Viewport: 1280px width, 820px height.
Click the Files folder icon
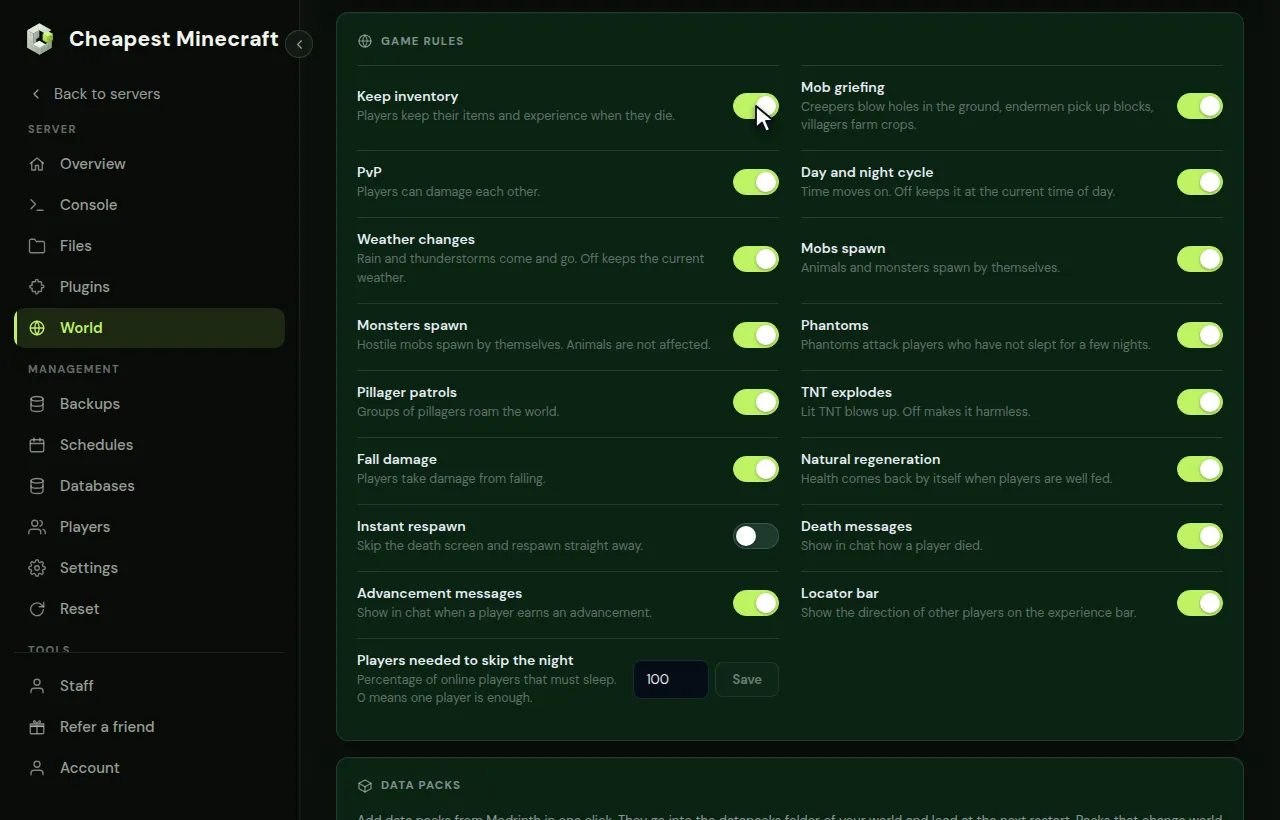[37, 246]
